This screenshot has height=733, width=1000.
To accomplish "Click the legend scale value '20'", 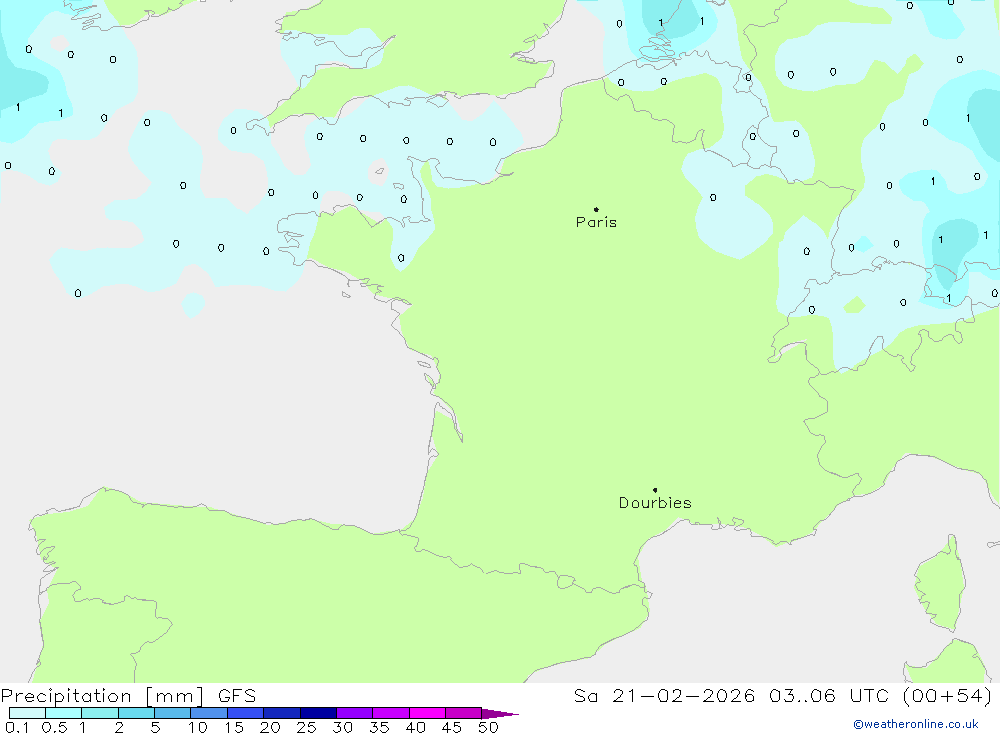I will pyautogui.click(x=270, y=727).
